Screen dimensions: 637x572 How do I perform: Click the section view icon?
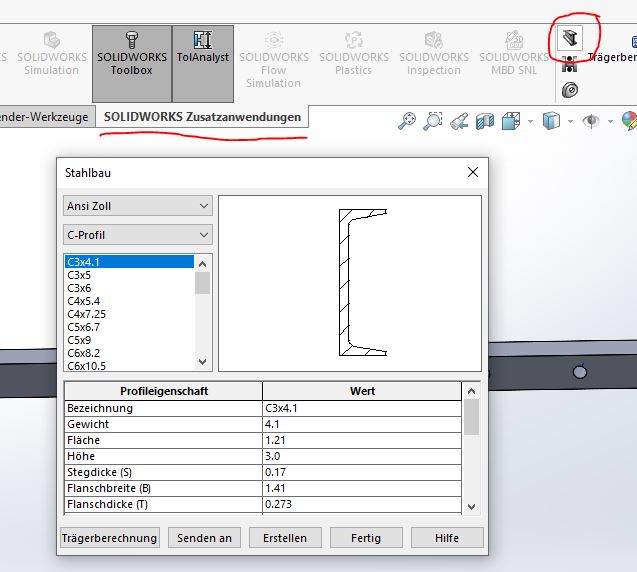pos(485,121)
